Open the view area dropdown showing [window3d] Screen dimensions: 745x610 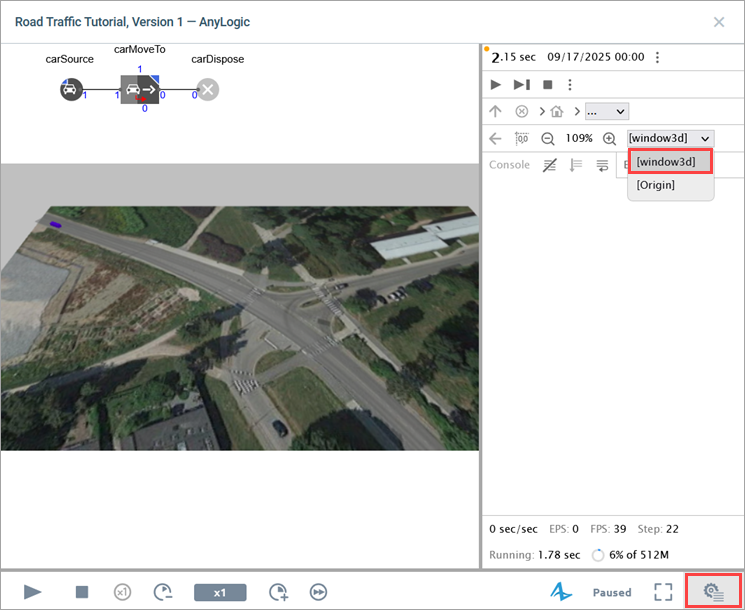point(671,138)
